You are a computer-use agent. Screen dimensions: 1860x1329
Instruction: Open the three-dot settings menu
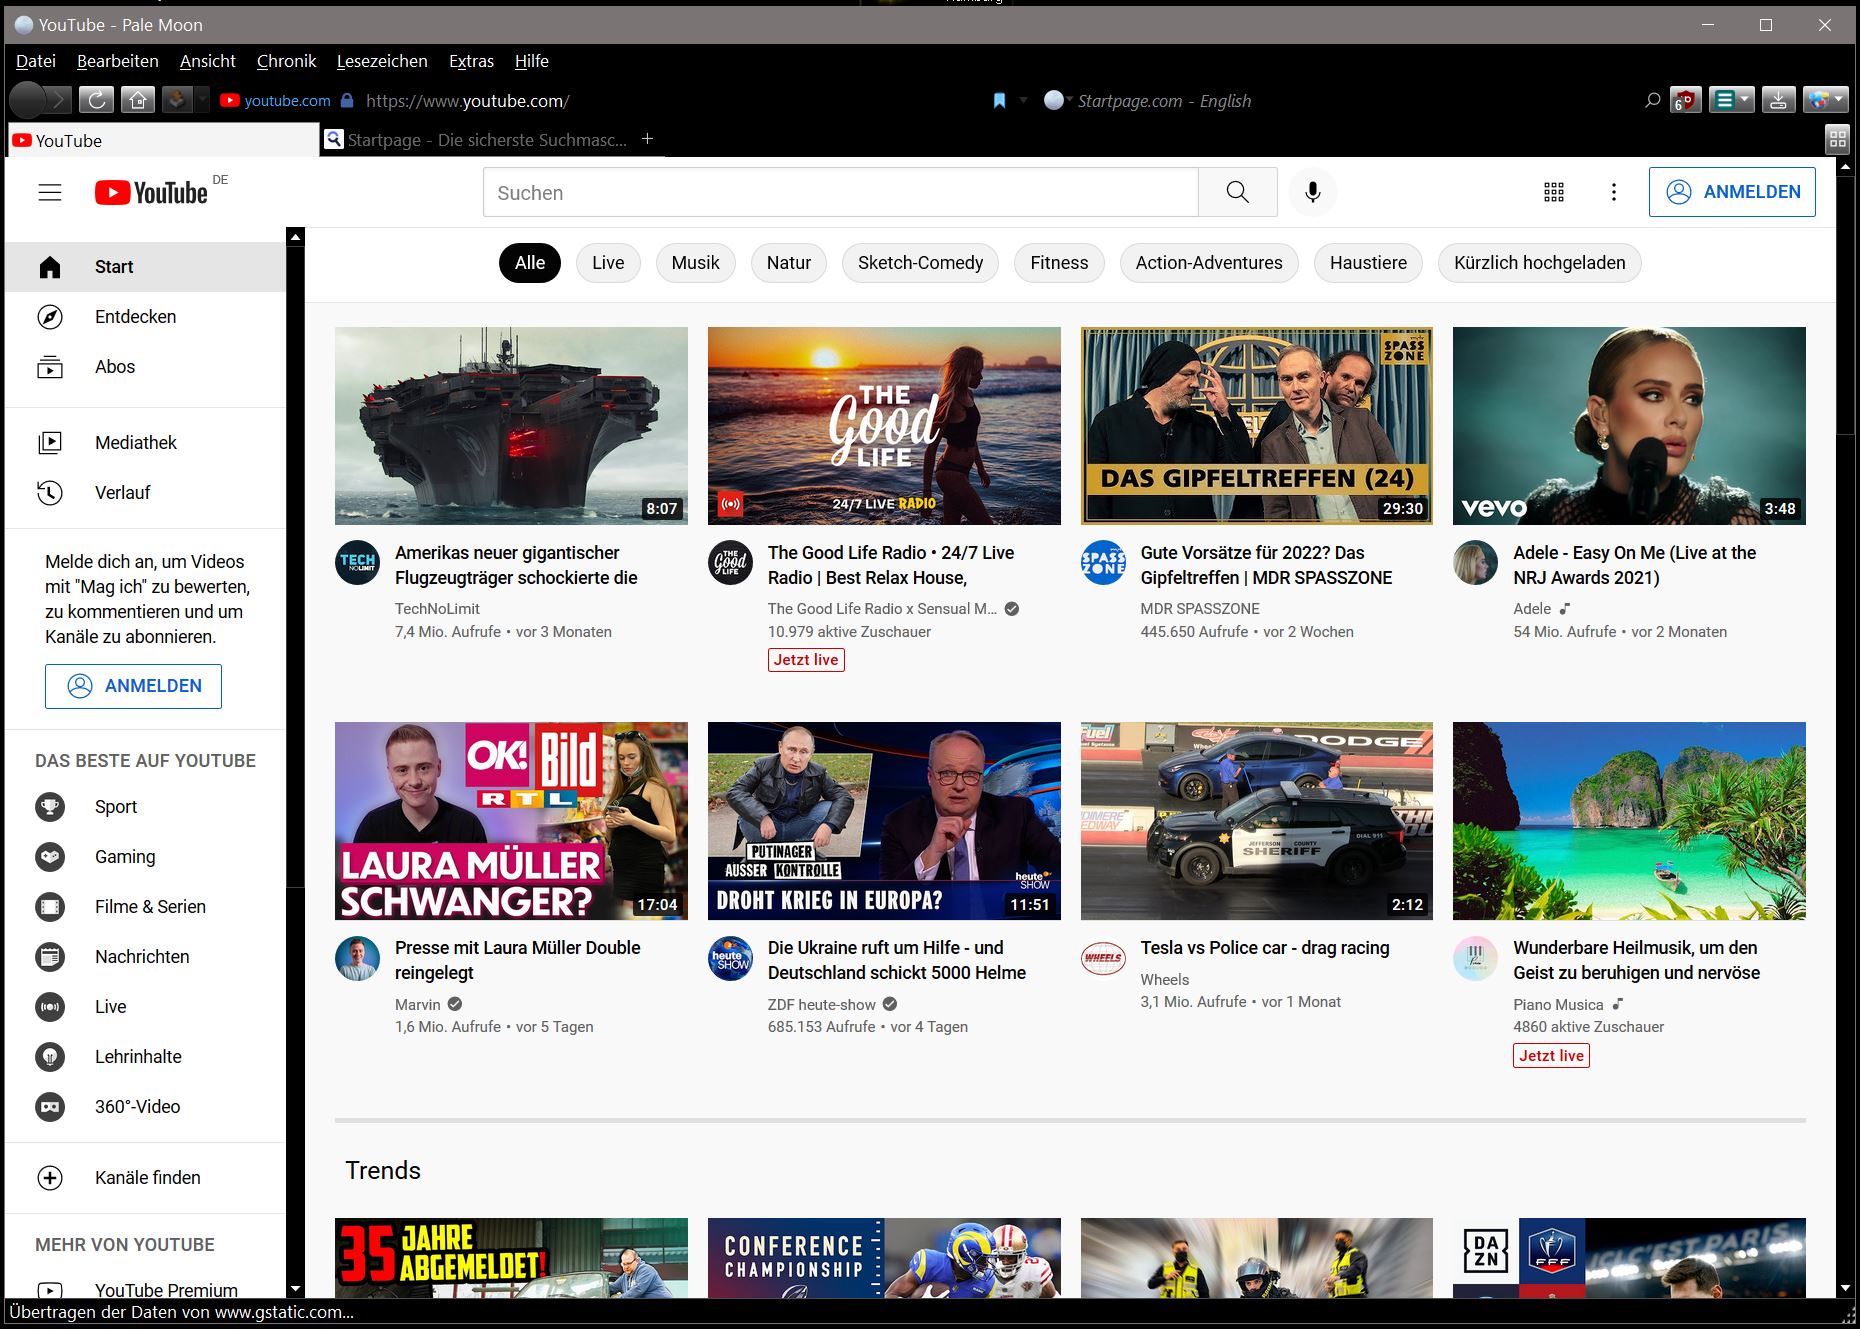tap(1614, 192)
